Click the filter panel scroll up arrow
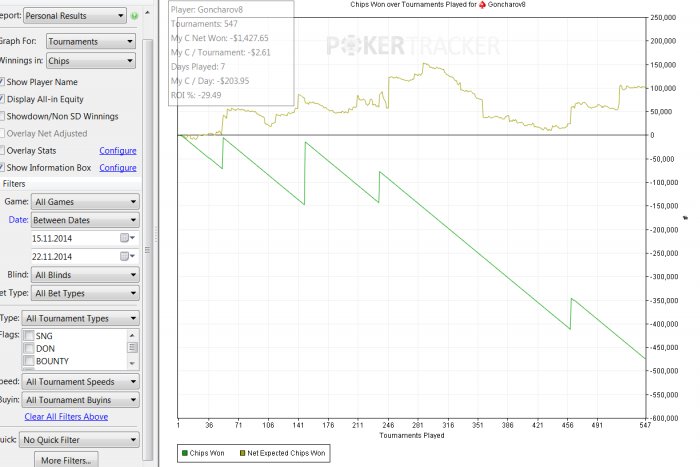Screen dimensions: 700x467 tap(147, 13)
